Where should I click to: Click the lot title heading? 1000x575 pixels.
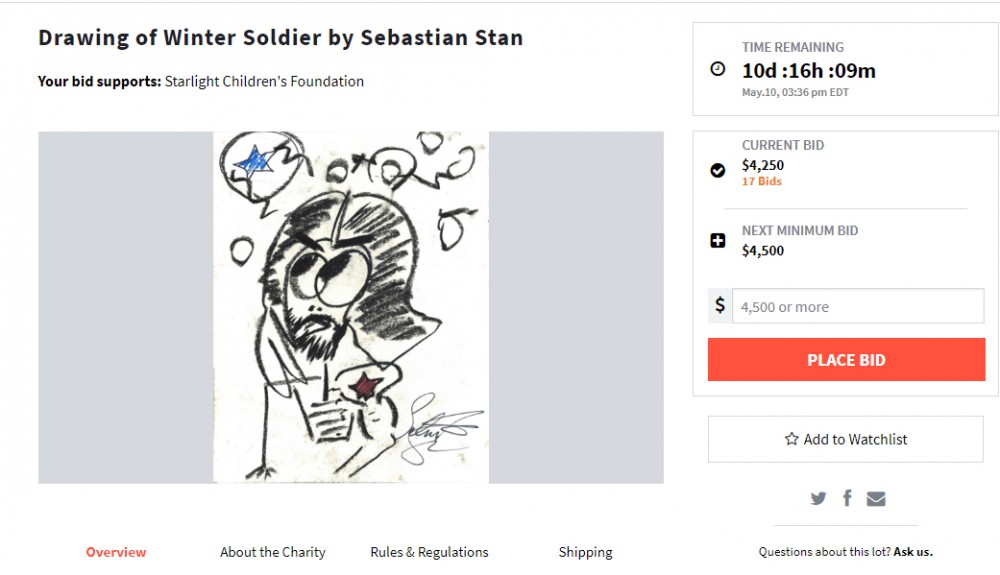pos(280,38)
